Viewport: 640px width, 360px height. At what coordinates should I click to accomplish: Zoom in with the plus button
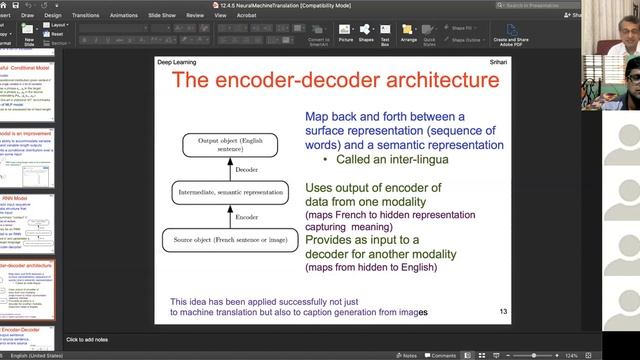[557, 356]
